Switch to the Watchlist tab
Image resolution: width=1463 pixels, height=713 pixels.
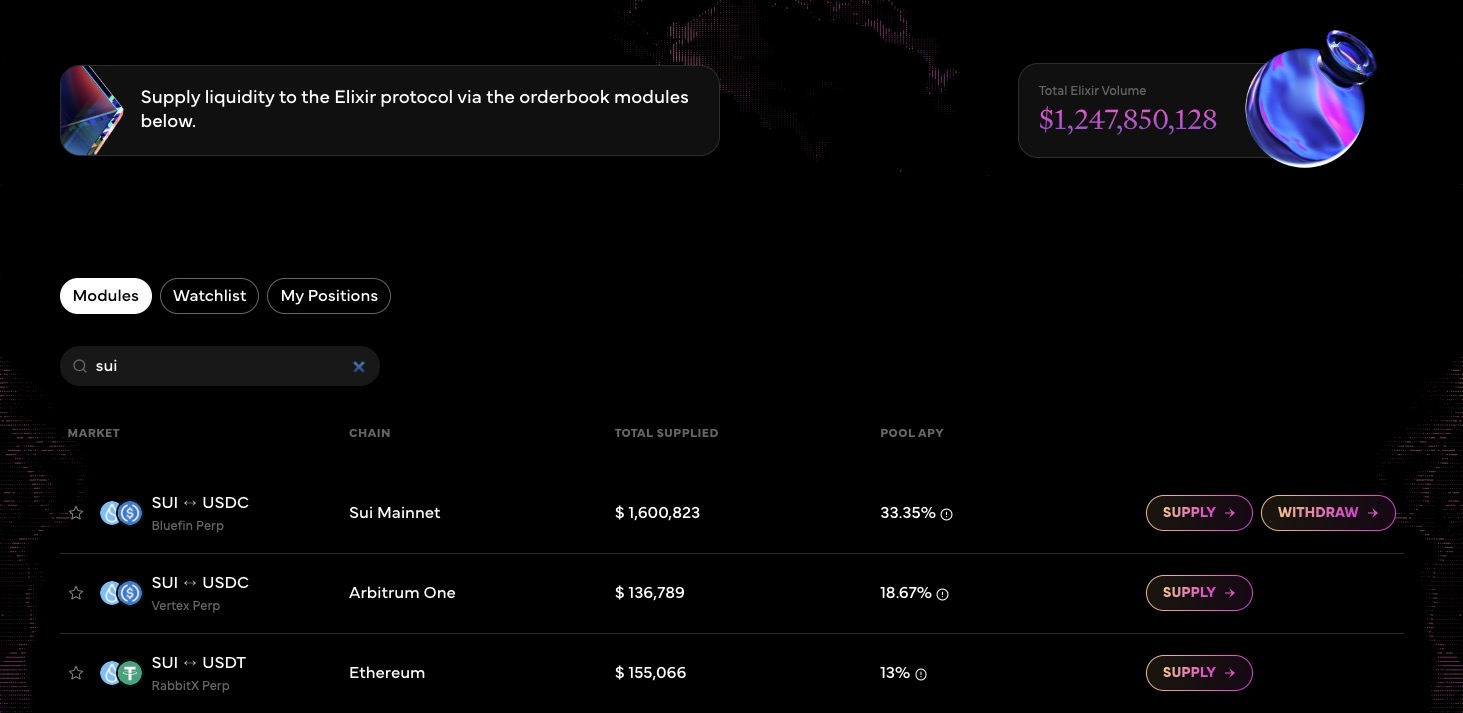210,296
